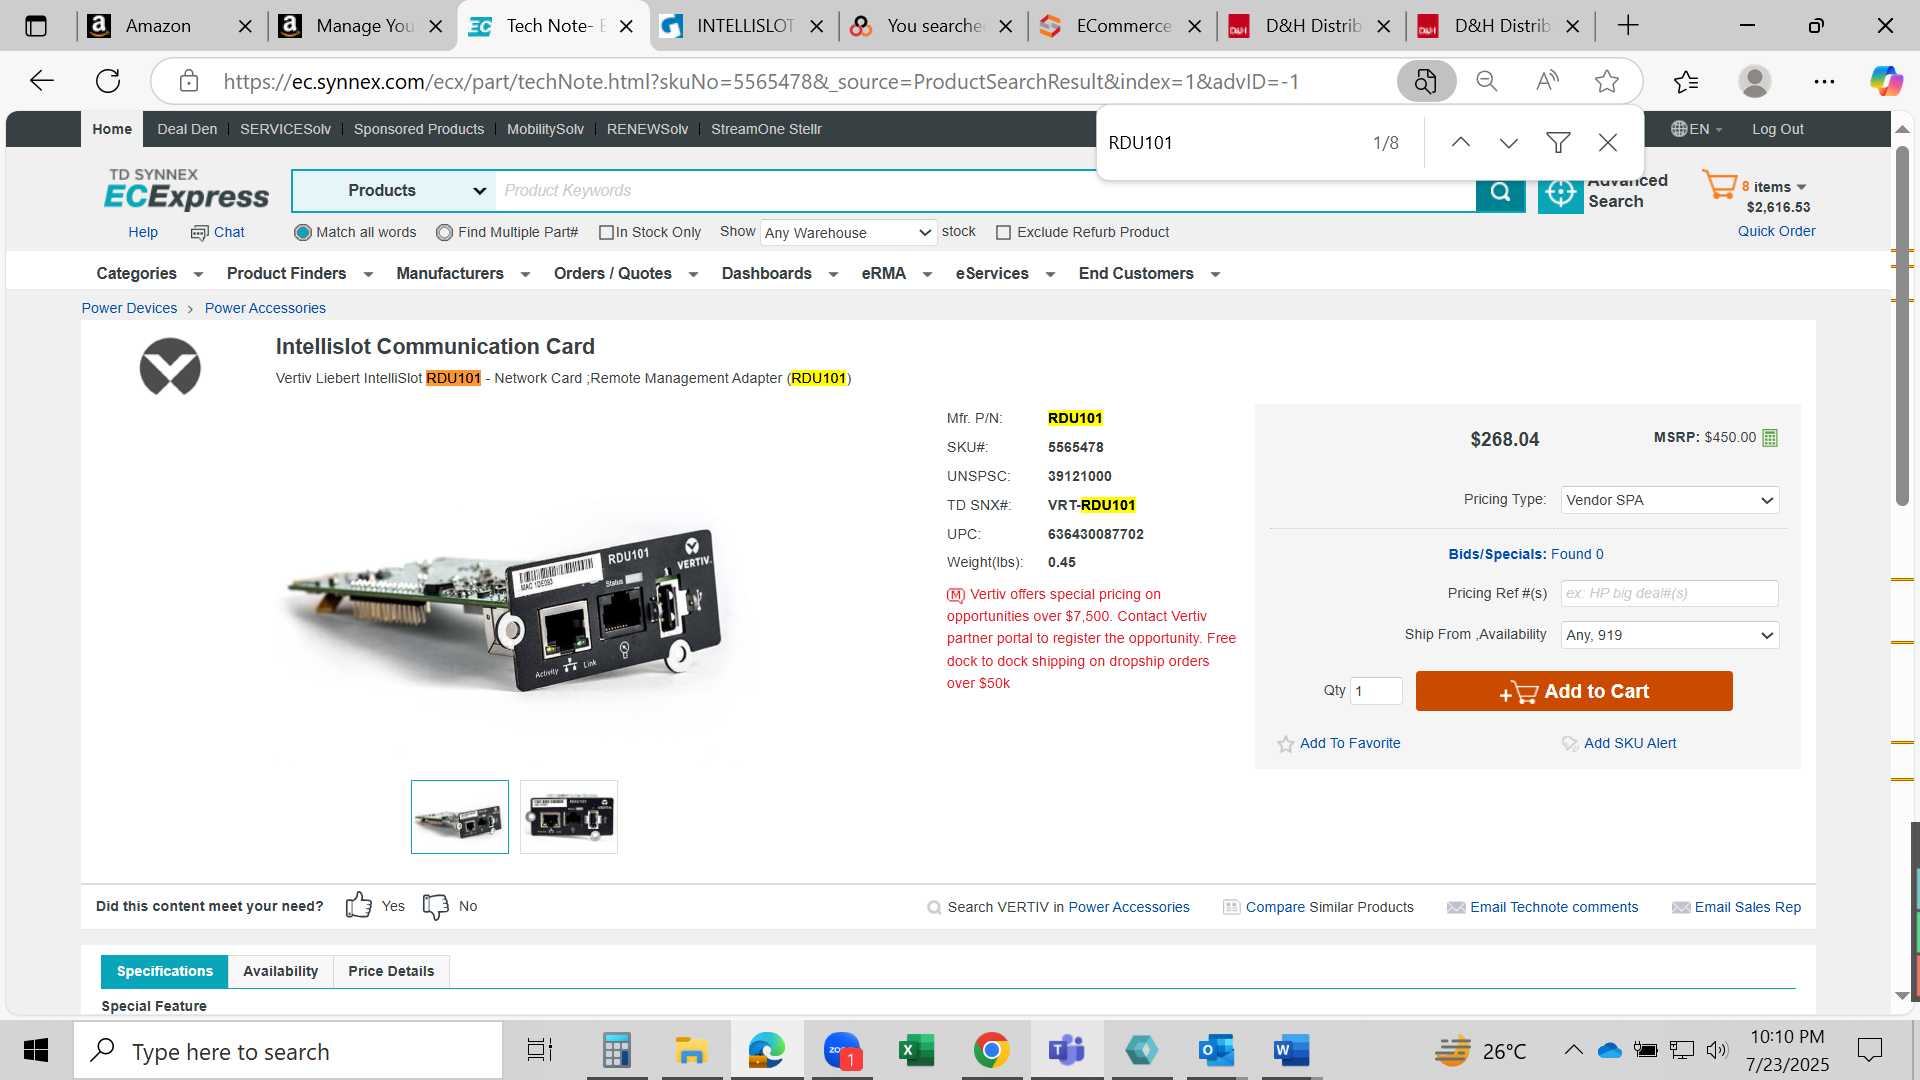Click the thumbs down No icon
Viewport: 1920px width, 1080px height.
point(436,906)
